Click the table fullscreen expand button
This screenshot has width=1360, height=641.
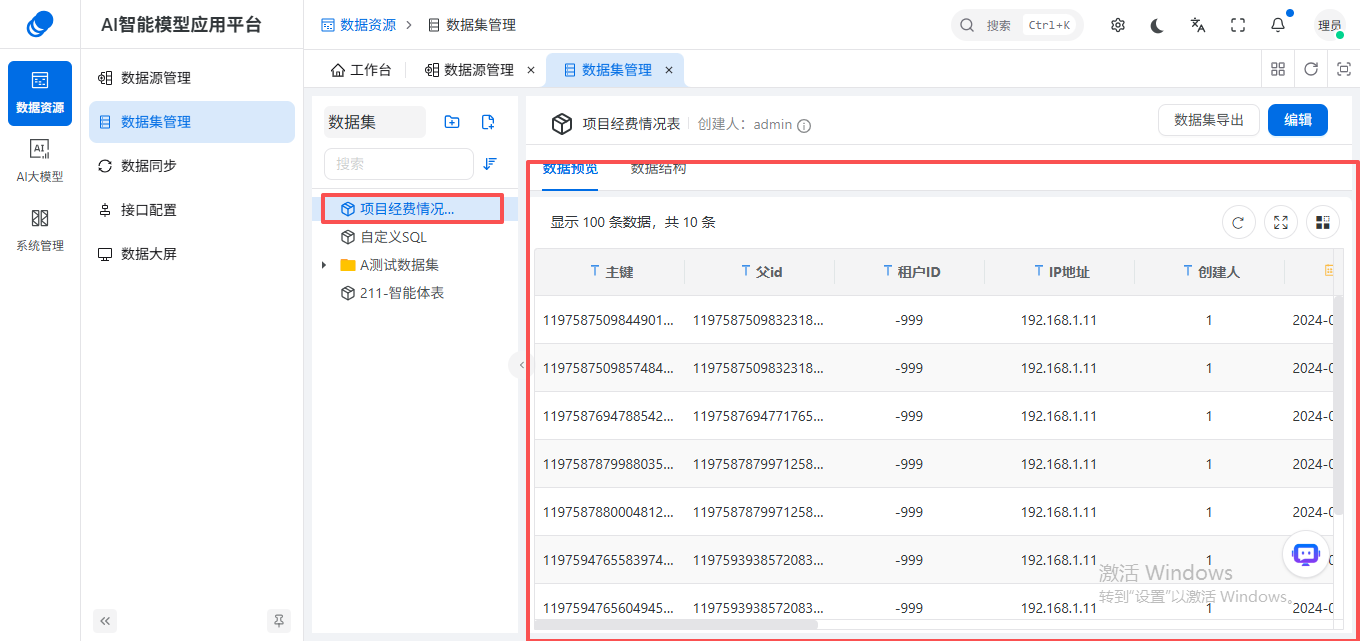(x=1281, y=222)
